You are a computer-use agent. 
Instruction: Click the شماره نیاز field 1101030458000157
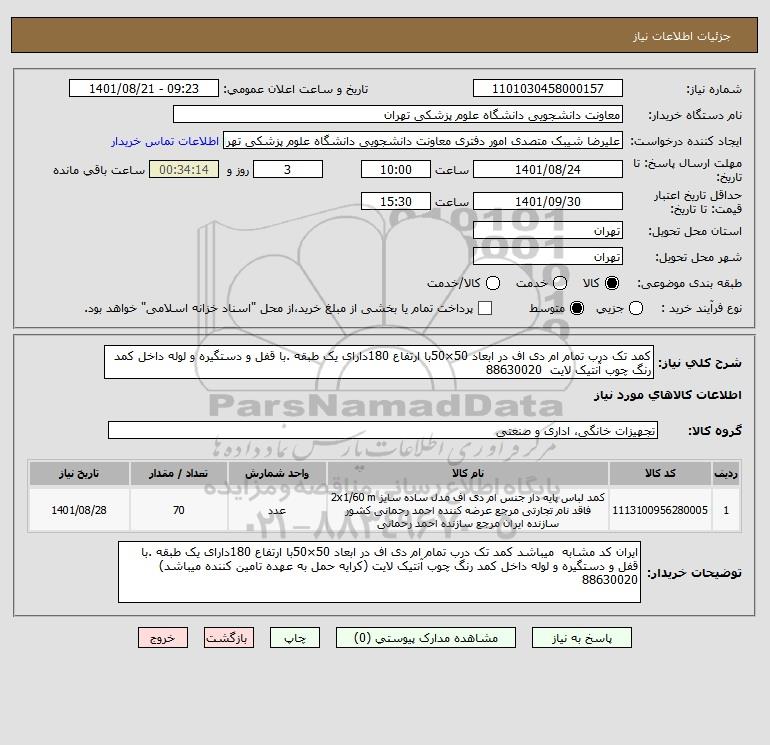point(548,89)
